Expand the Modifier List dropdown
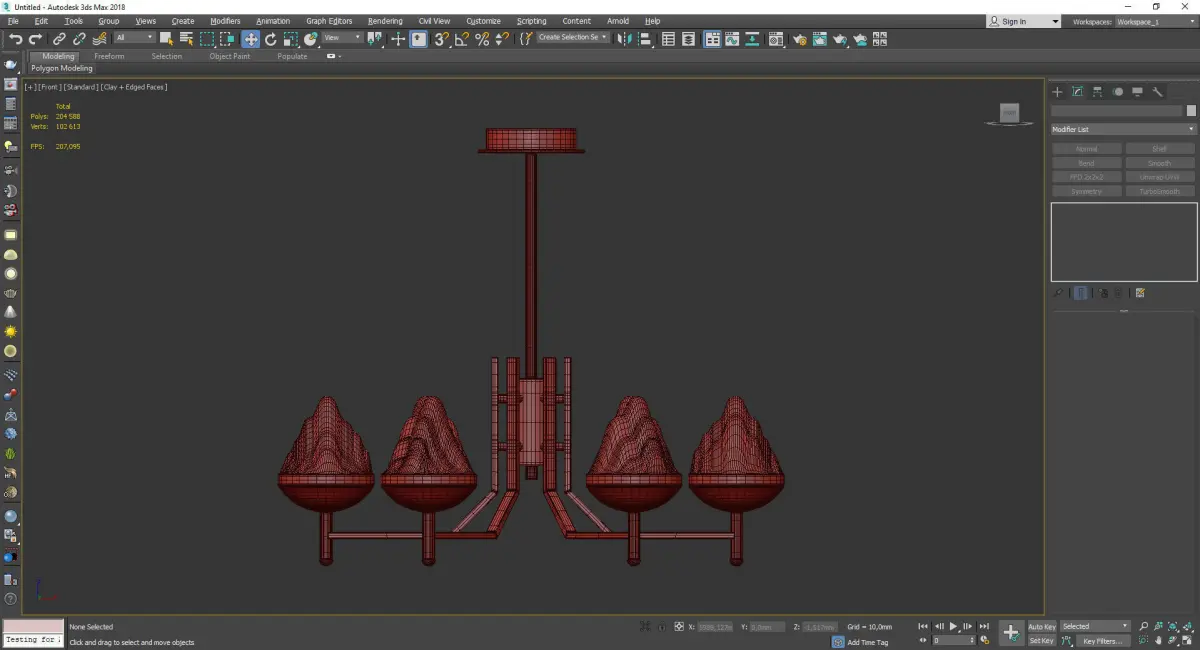This screenshot has height=650, width=1200. coord(1122,129)
